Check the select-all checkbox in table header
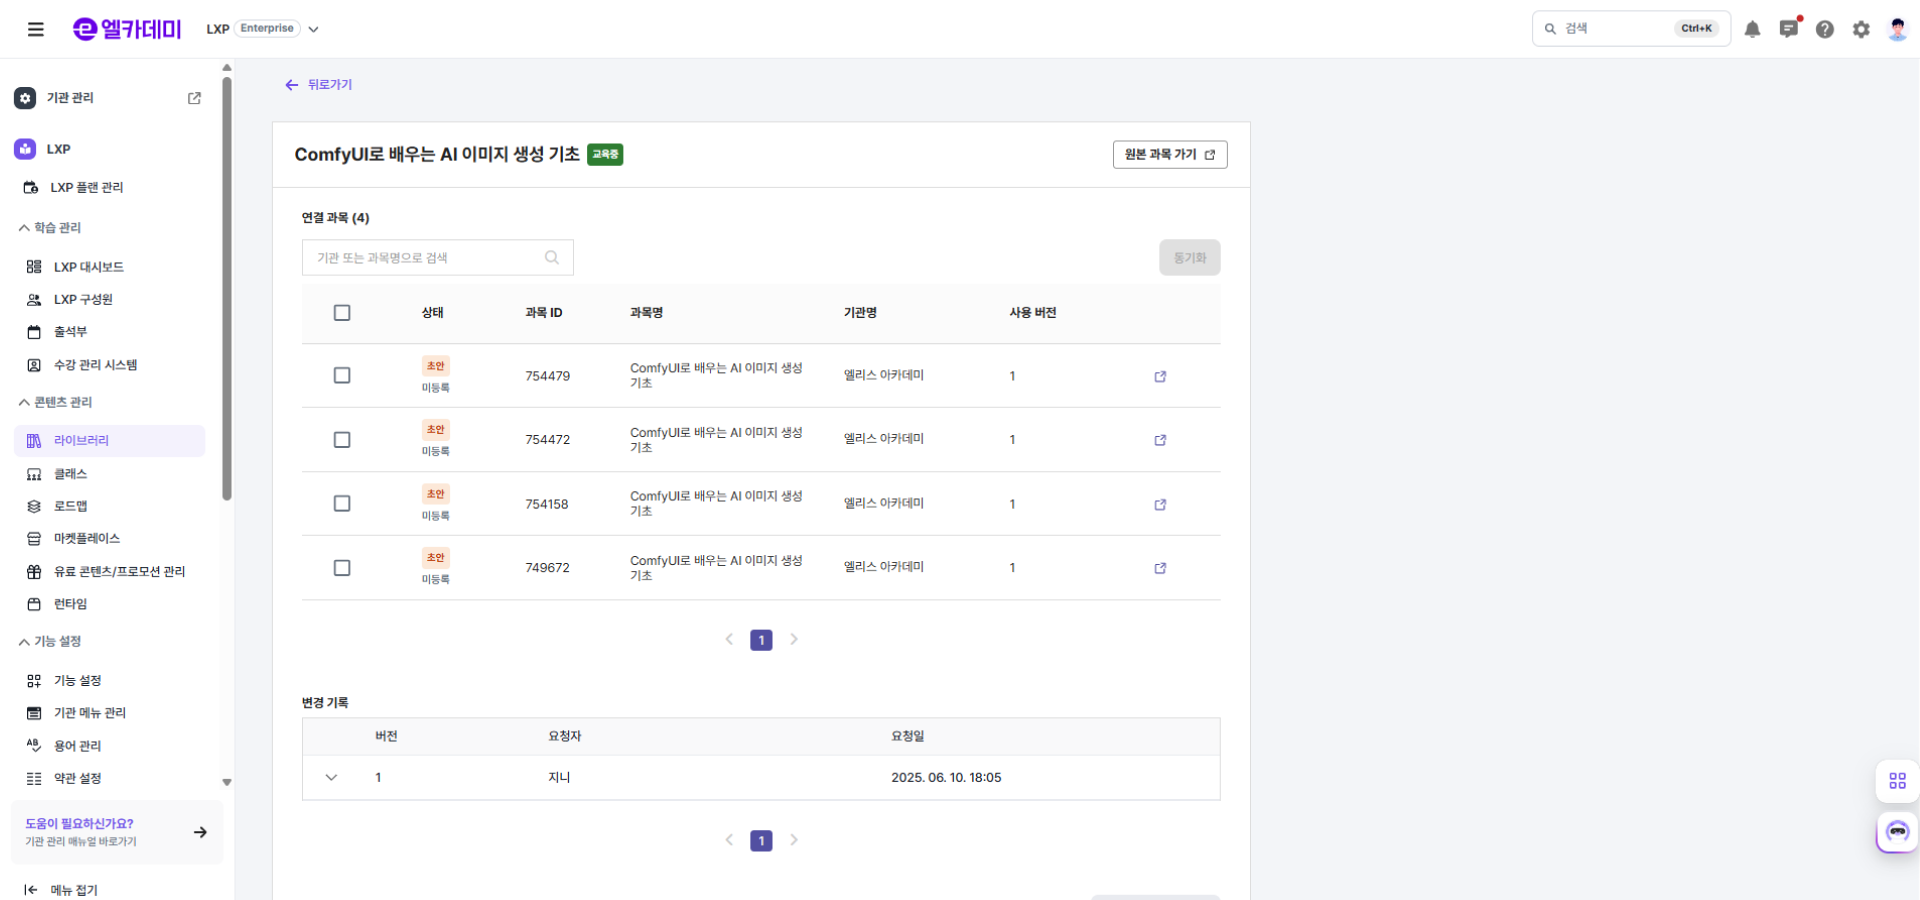 click(342, 313)
